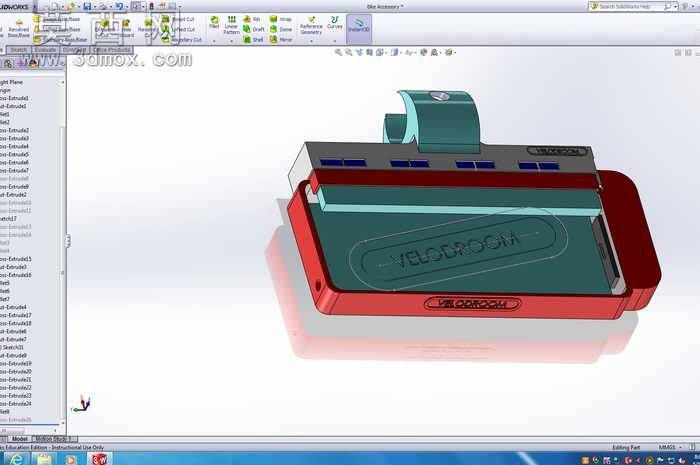Screen dimensions: 700x465
Task: Select the Revolved Boss/Base tool
Action: coord(19,28)
